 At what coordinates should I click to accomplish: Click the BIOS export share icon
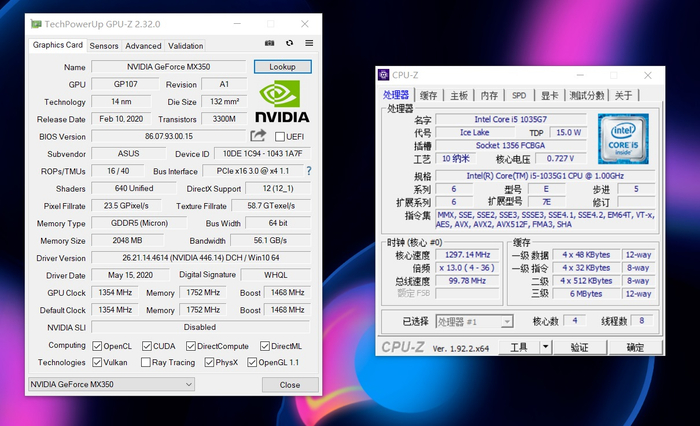[259, 136]
